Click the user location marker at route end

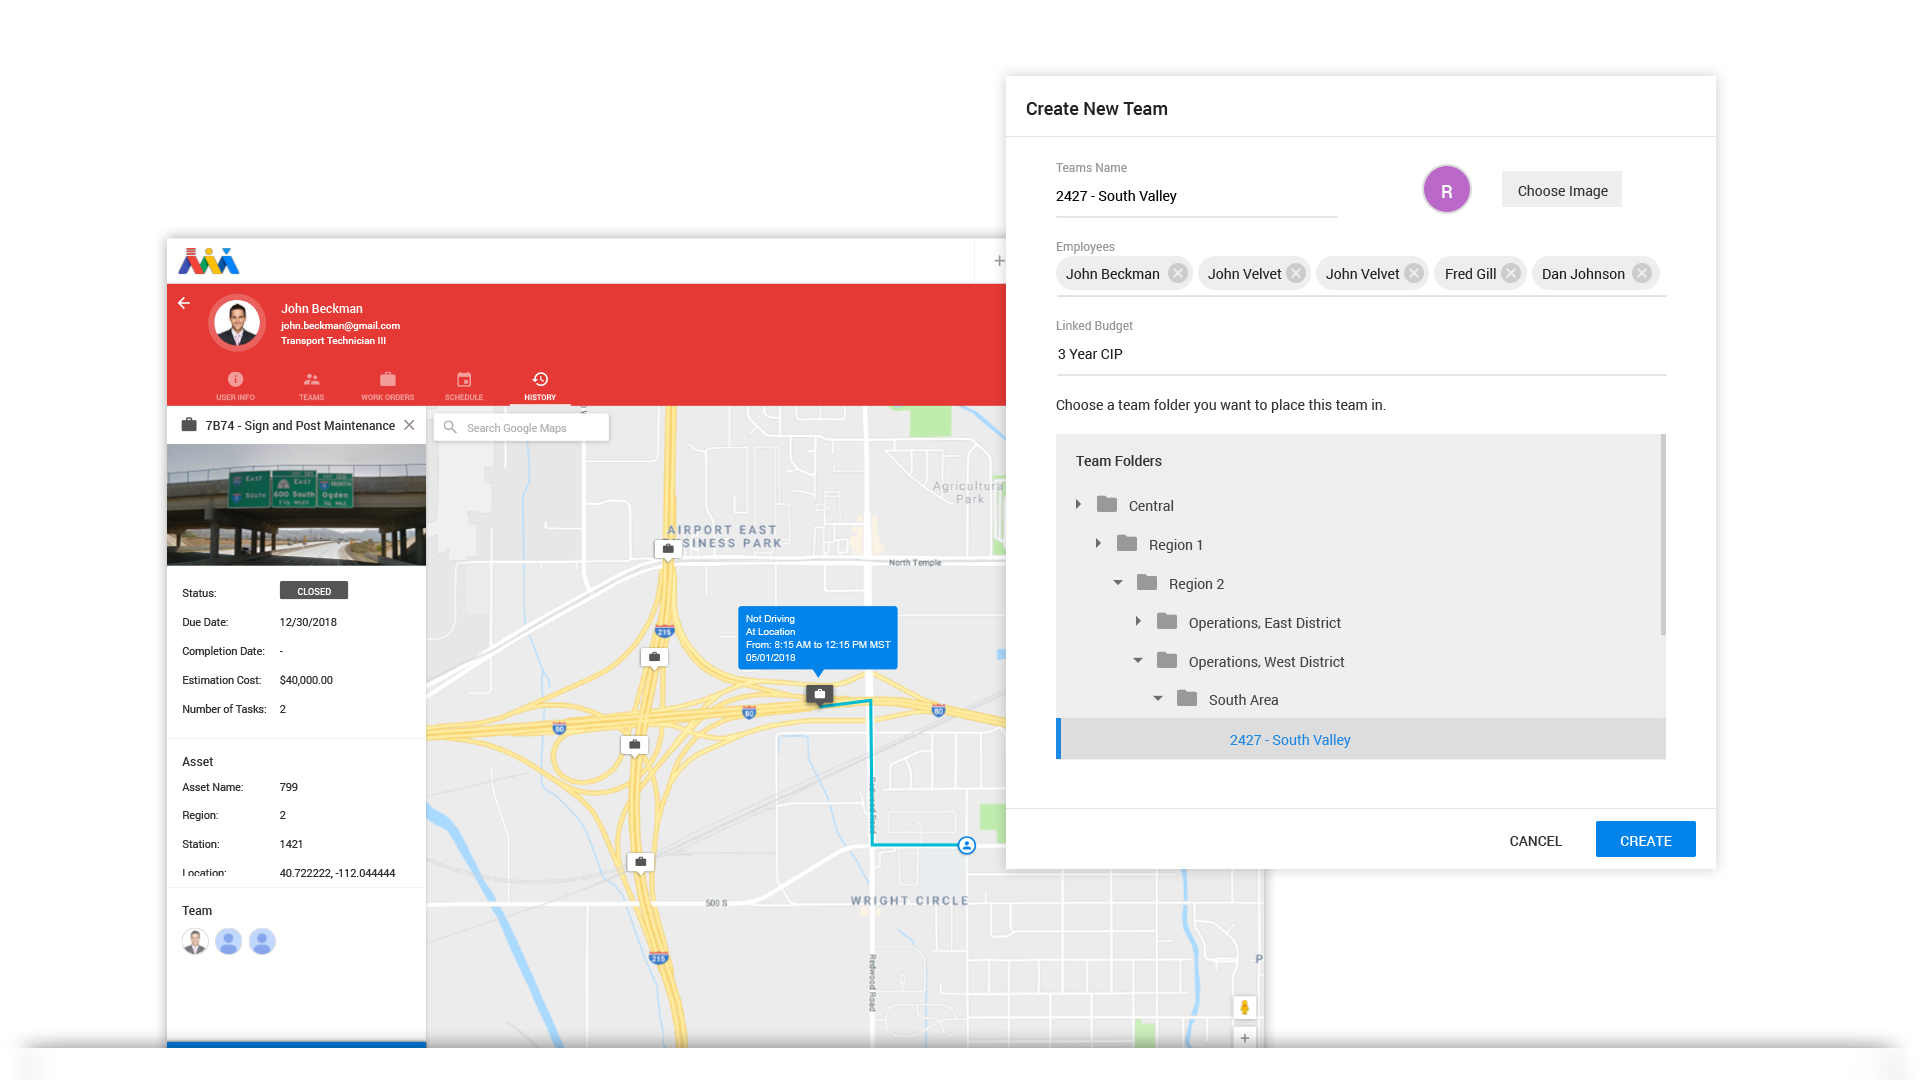pyautogui.click(x=967, y=846)
